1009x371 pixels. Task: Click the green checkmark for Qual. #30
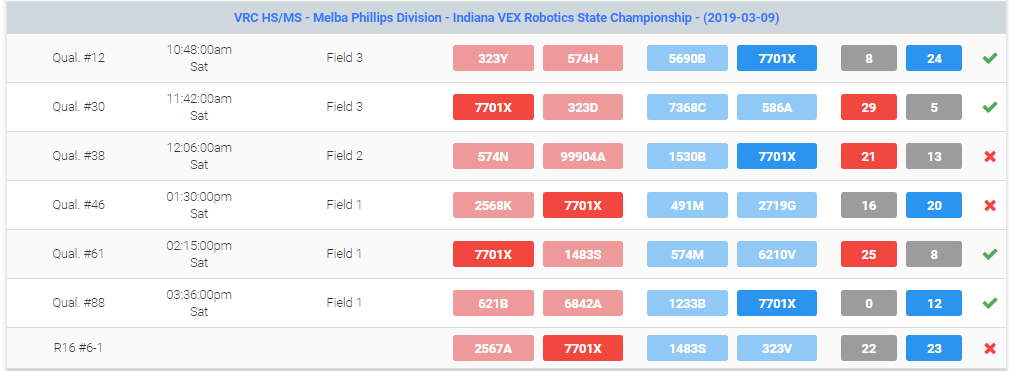coord(990,107)
